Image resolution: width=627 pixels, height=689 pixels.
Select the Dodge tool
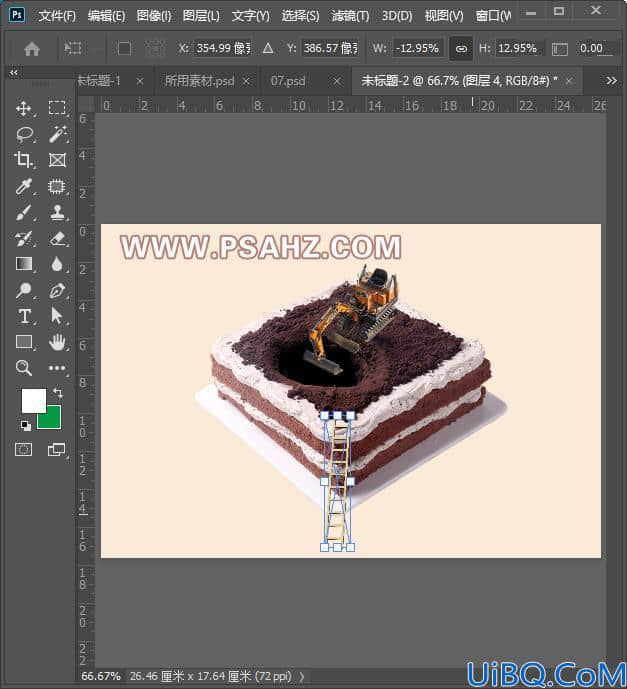coord(23,290)
